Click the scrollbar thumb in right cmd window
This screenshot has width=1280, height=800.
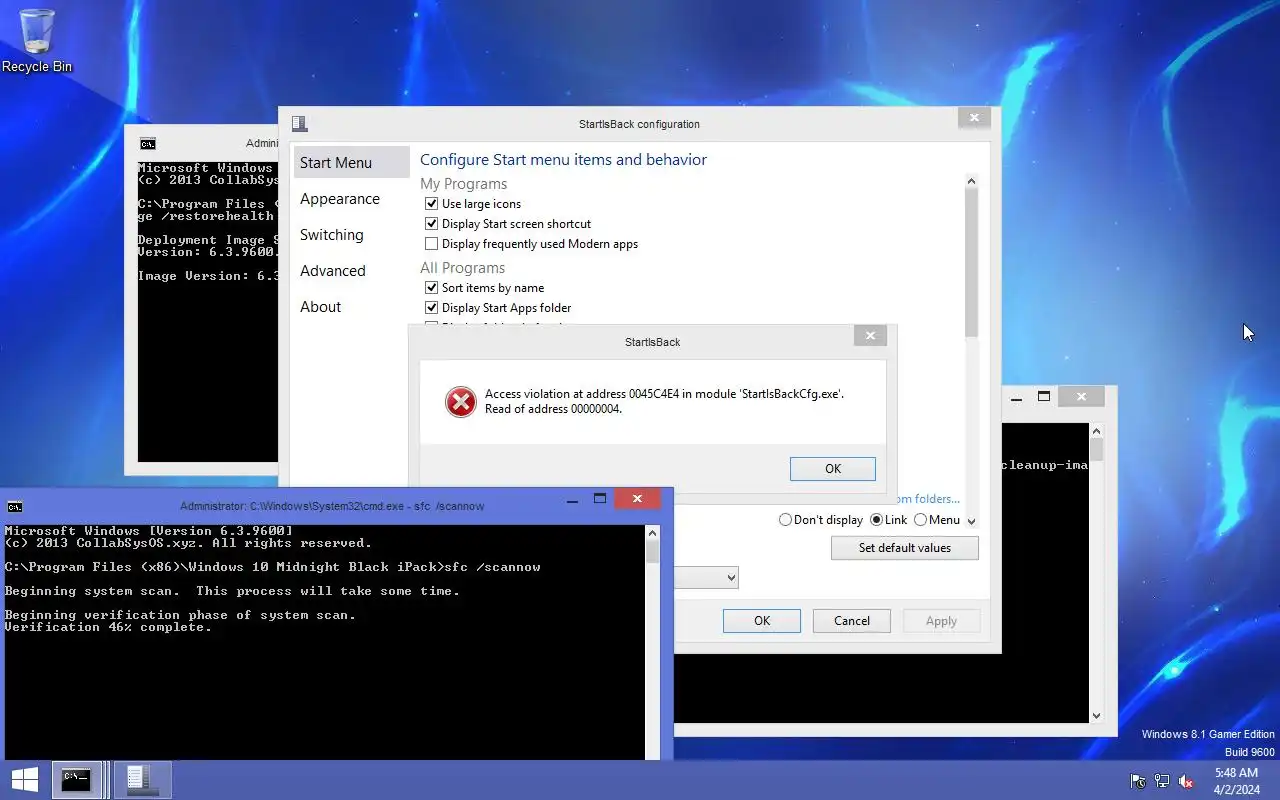pyautogui.click(x=1096, y=450)
